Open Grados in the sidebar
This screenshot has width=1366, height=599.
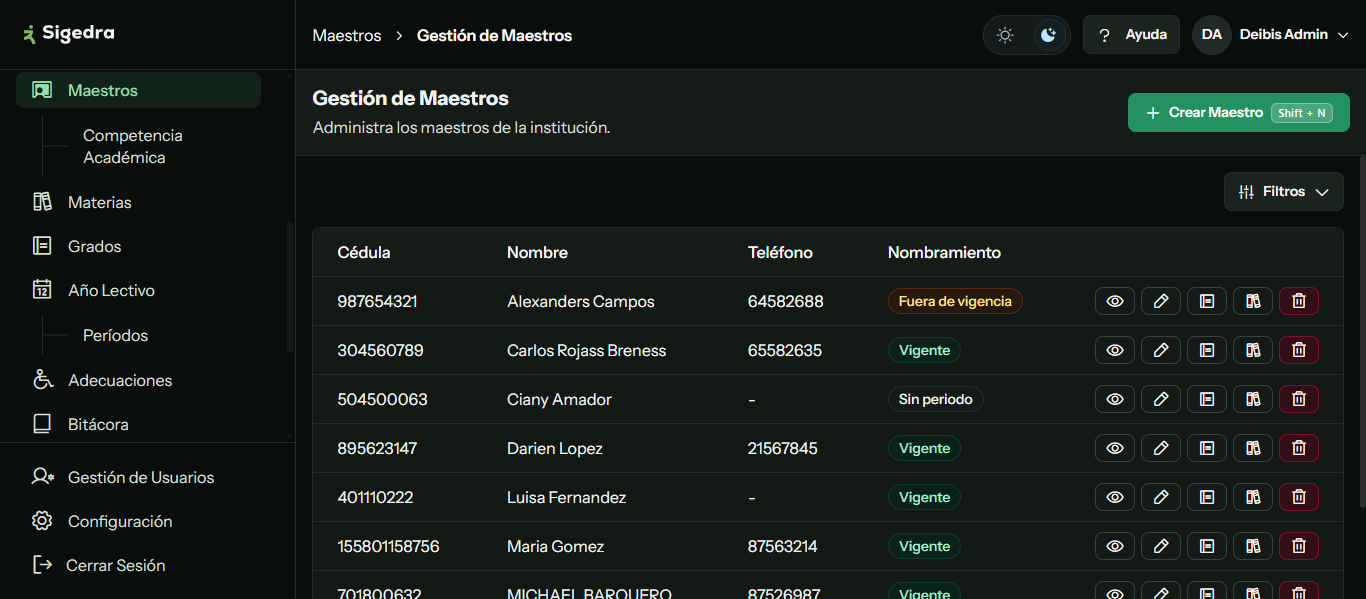coord(138,246)
